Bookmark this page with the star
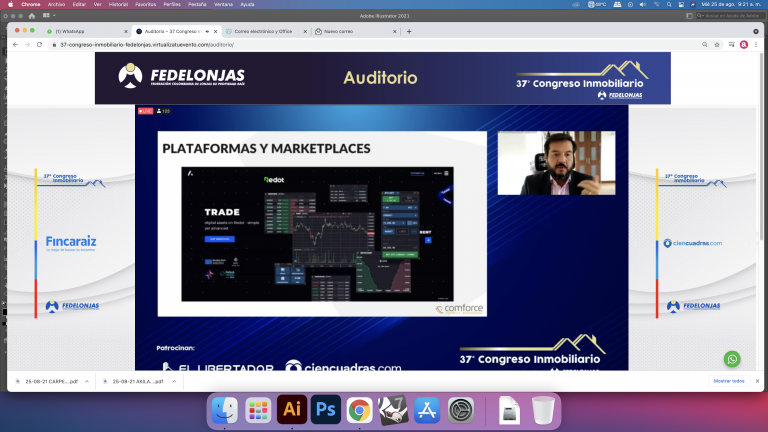This screenshot has height=432, width=768. point(717,45)
